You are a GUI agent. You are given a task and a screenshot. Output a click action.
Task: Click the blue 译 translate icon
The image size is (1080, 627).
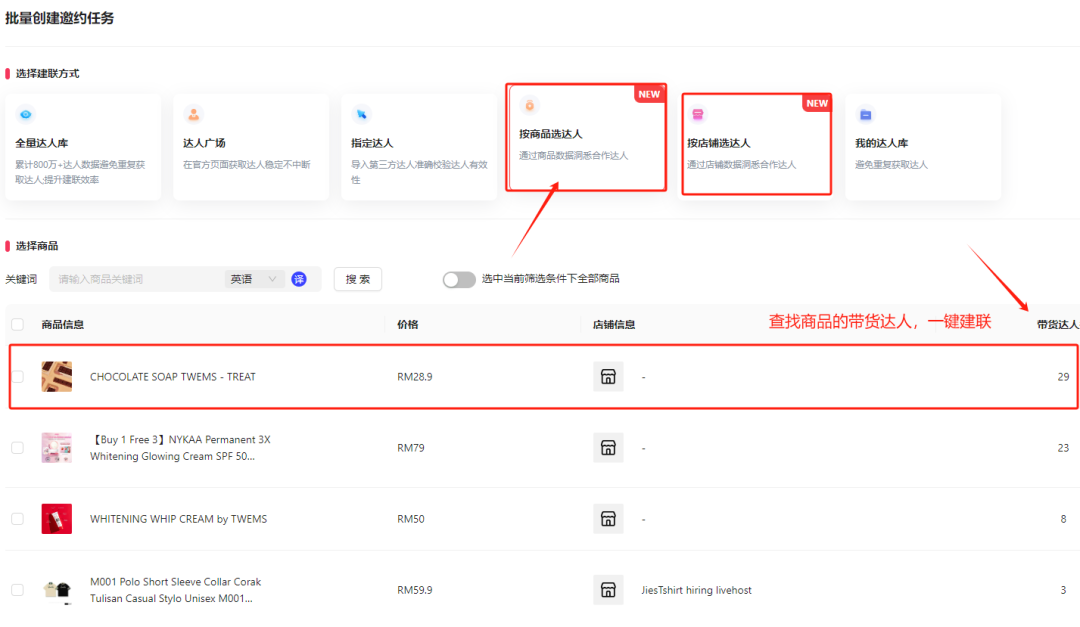click(299, 279)
